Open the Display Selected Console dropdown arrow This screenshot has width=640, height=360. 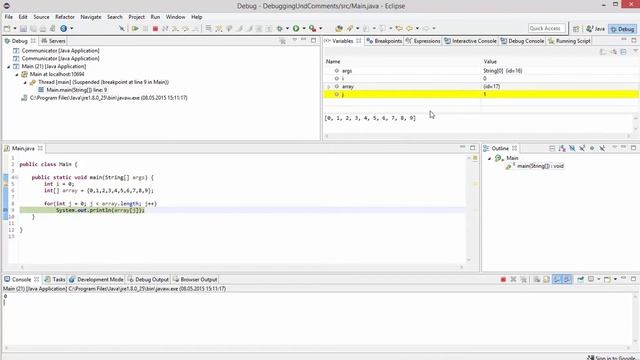pyautogui.click(x=598, y=280)
